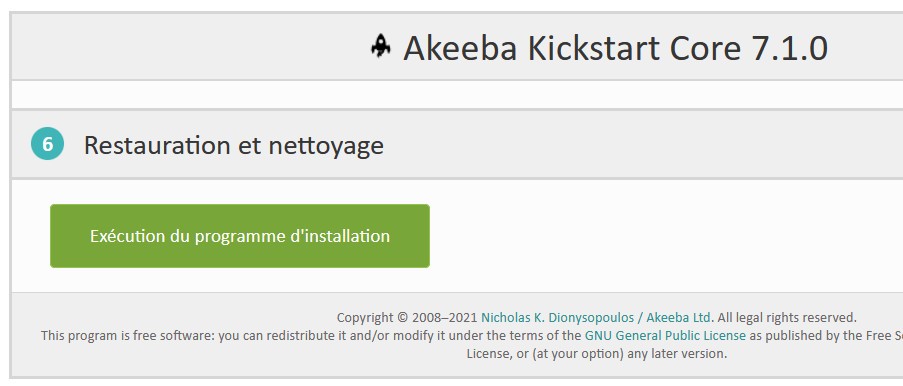Click the Akeeba Ltd portion of the footer link
Screen dimensions: 903x386
pos(678,317)
